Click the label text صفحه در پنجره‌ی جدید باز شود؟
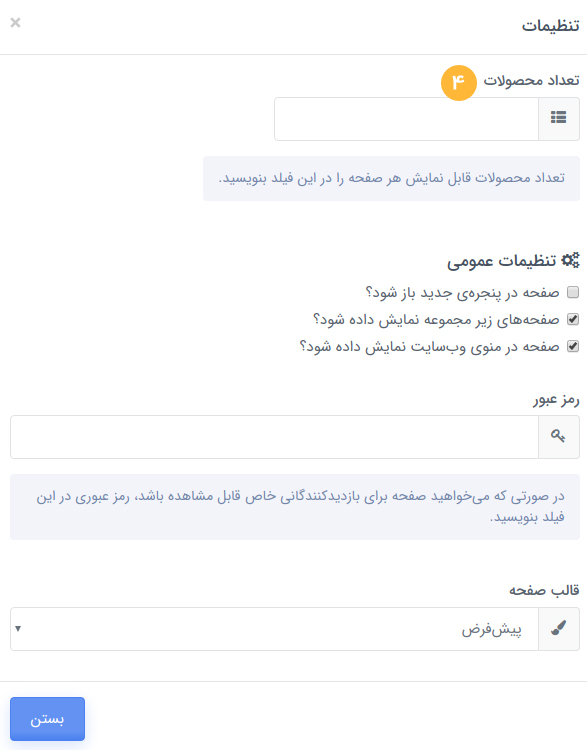587x750 pixels. pos(462,292)
